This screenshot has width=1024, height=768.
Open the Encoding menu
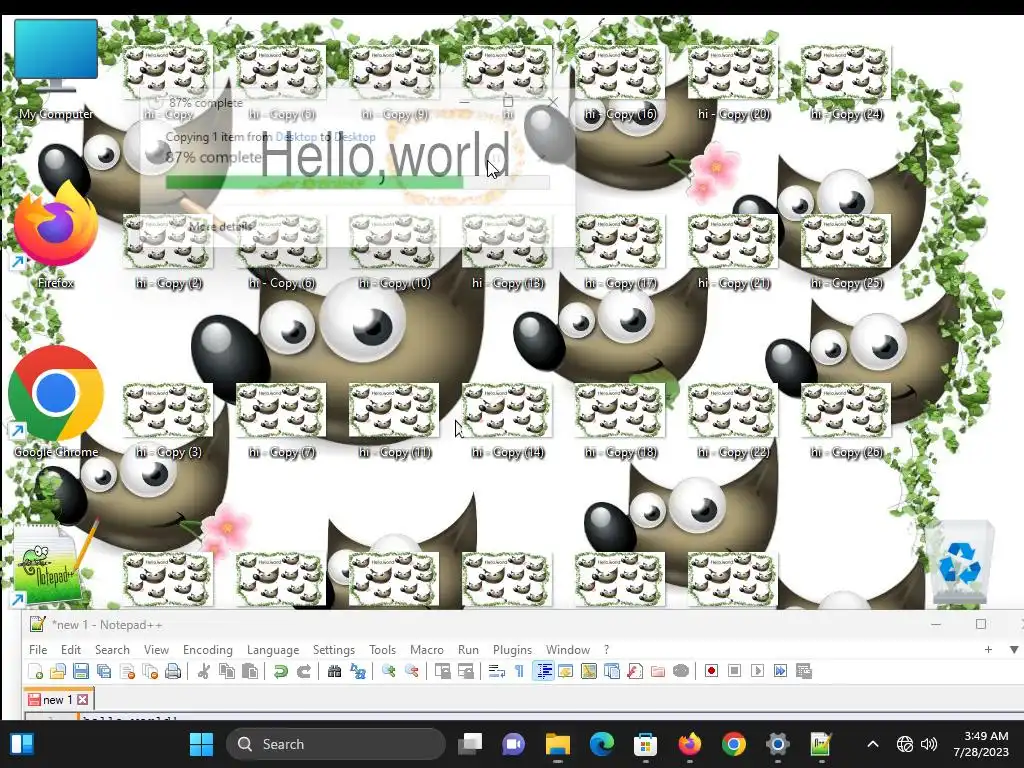208,650
